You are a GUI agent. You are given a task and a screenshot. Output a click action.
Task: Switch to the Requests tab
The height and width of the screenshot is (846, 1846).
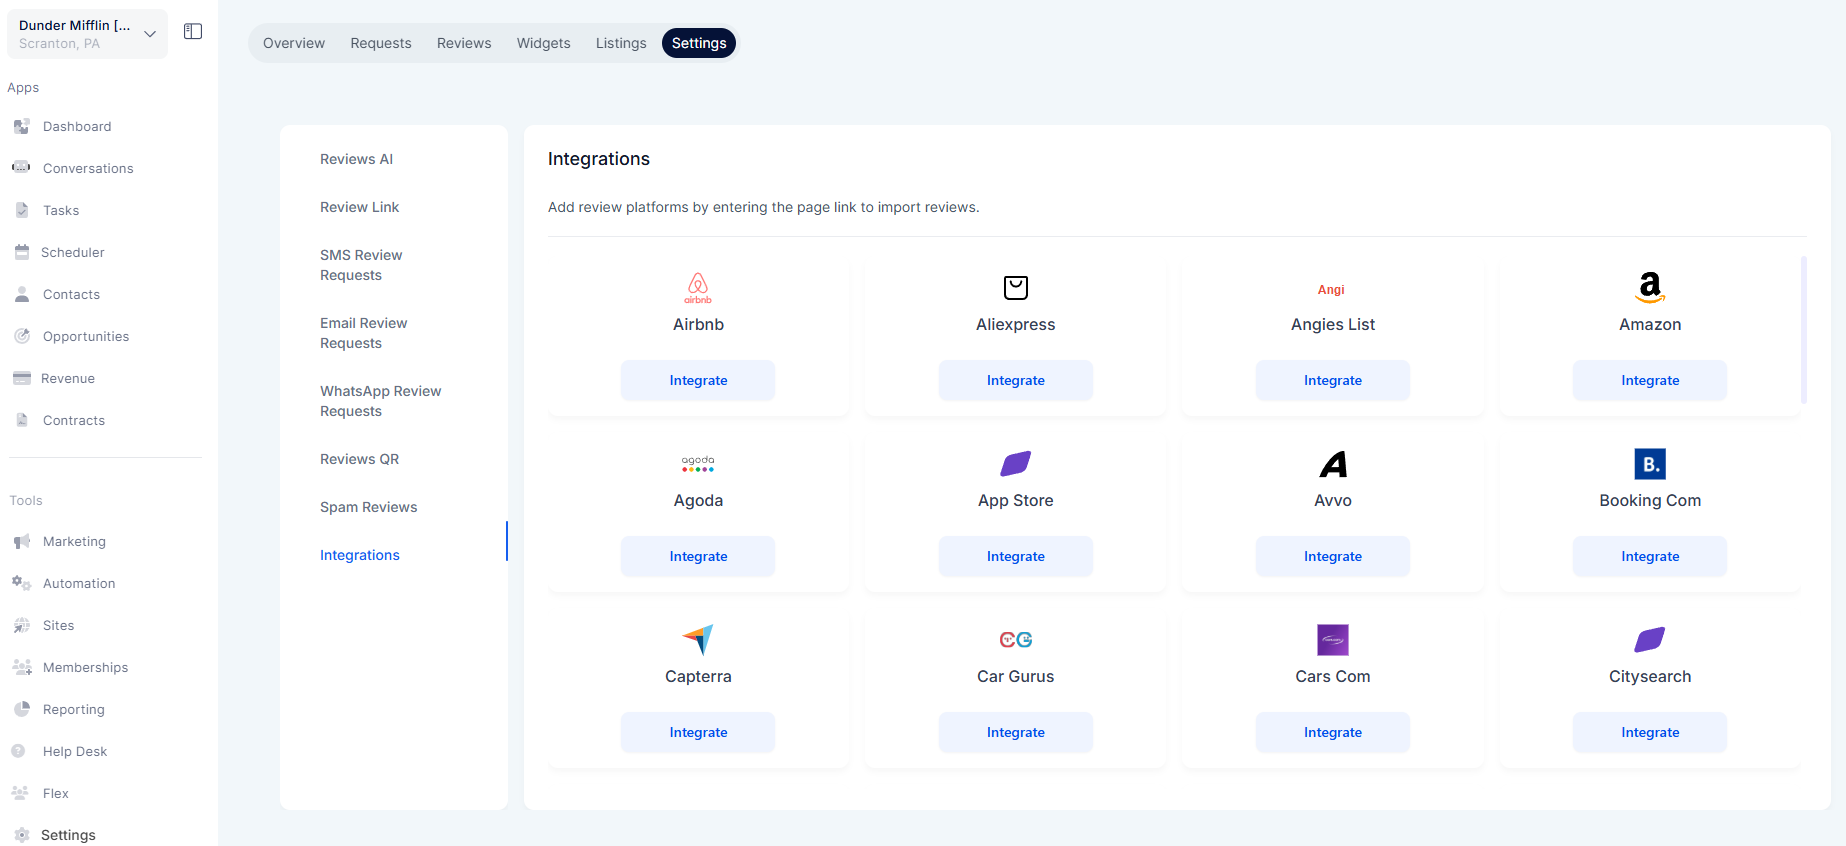381,43
